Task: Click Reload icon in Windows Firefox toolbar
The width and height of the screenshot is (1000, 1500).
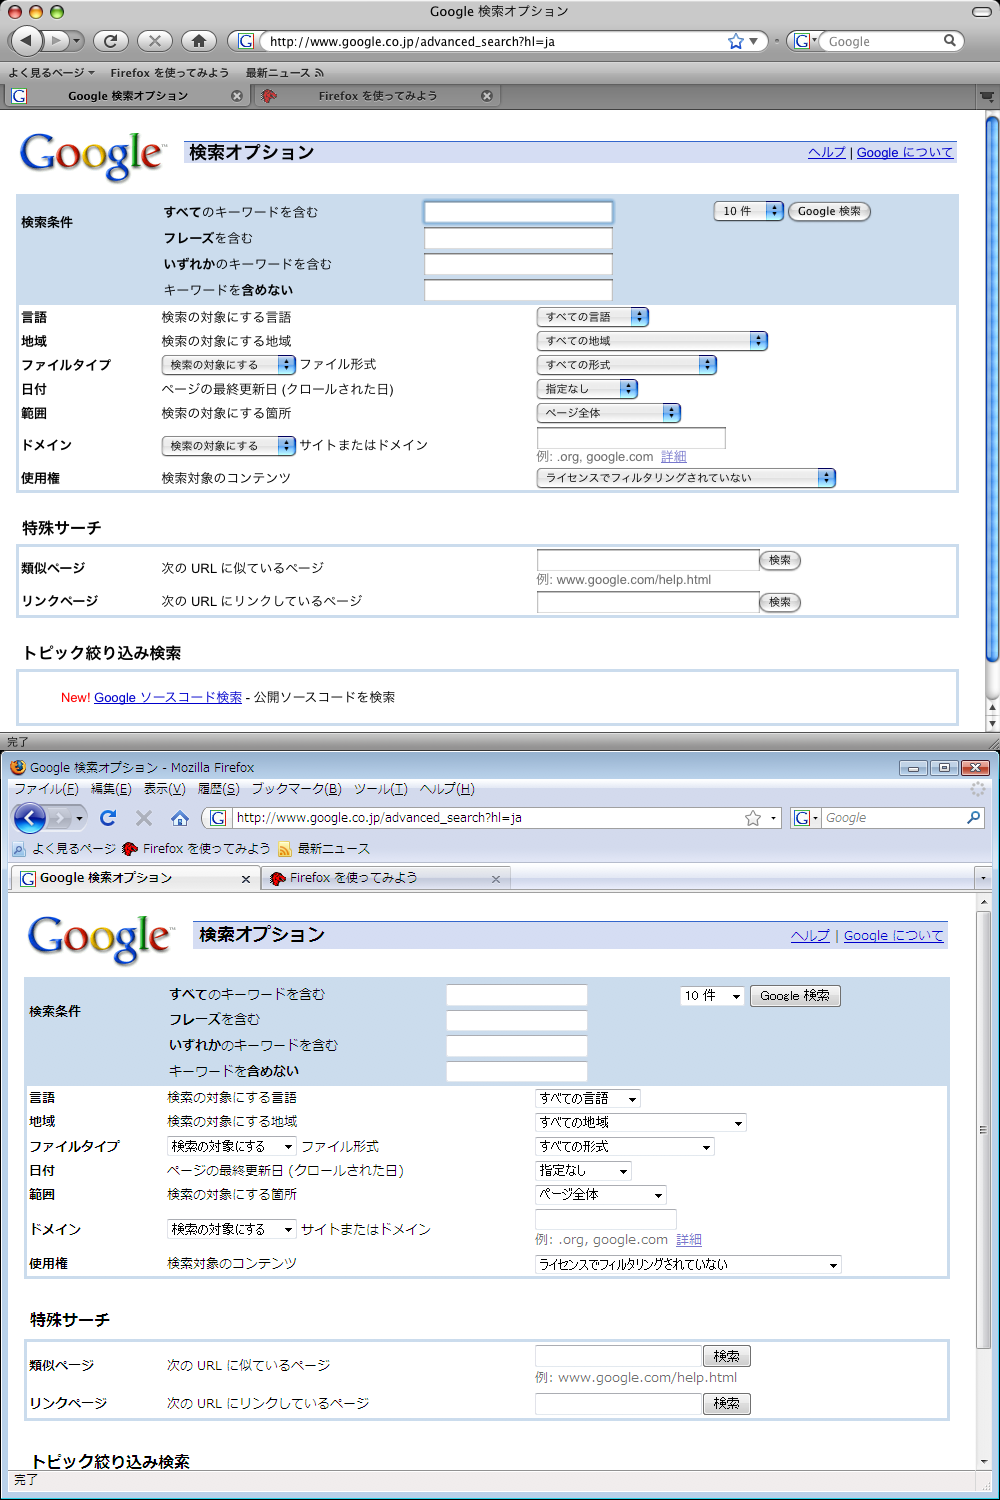Action: pyautogui.click(x=108, y=818)
